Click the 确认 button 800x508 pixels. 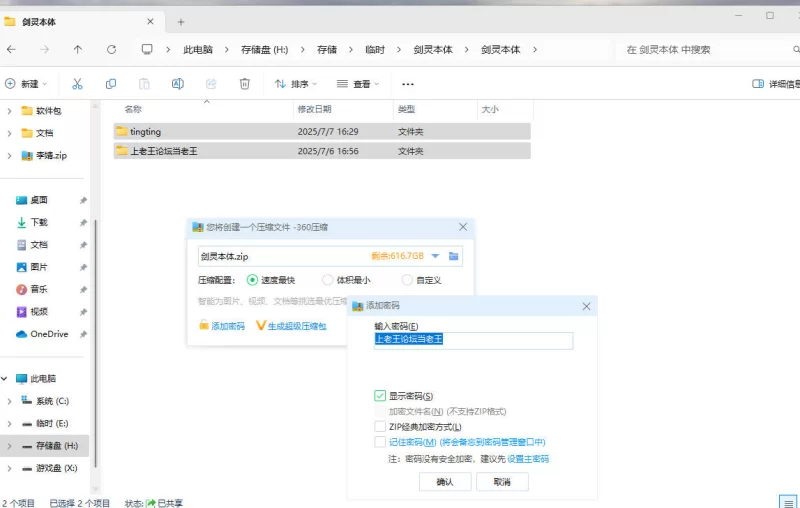point(445,481)
